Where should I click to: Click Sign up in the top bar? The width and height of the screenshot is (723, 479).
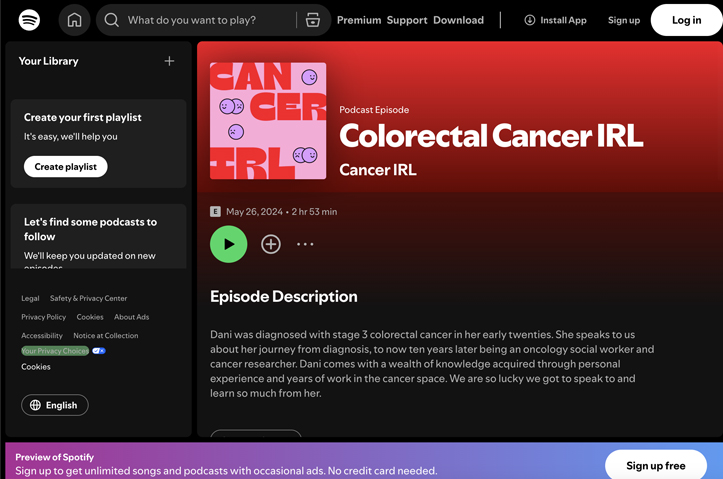point(624,20)
